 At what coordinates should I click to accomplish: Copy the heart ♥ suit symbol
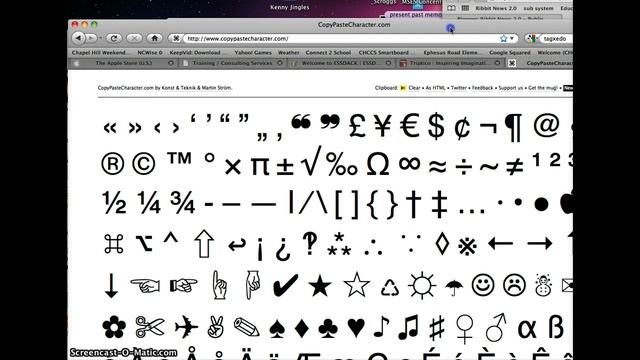[356, 328]
